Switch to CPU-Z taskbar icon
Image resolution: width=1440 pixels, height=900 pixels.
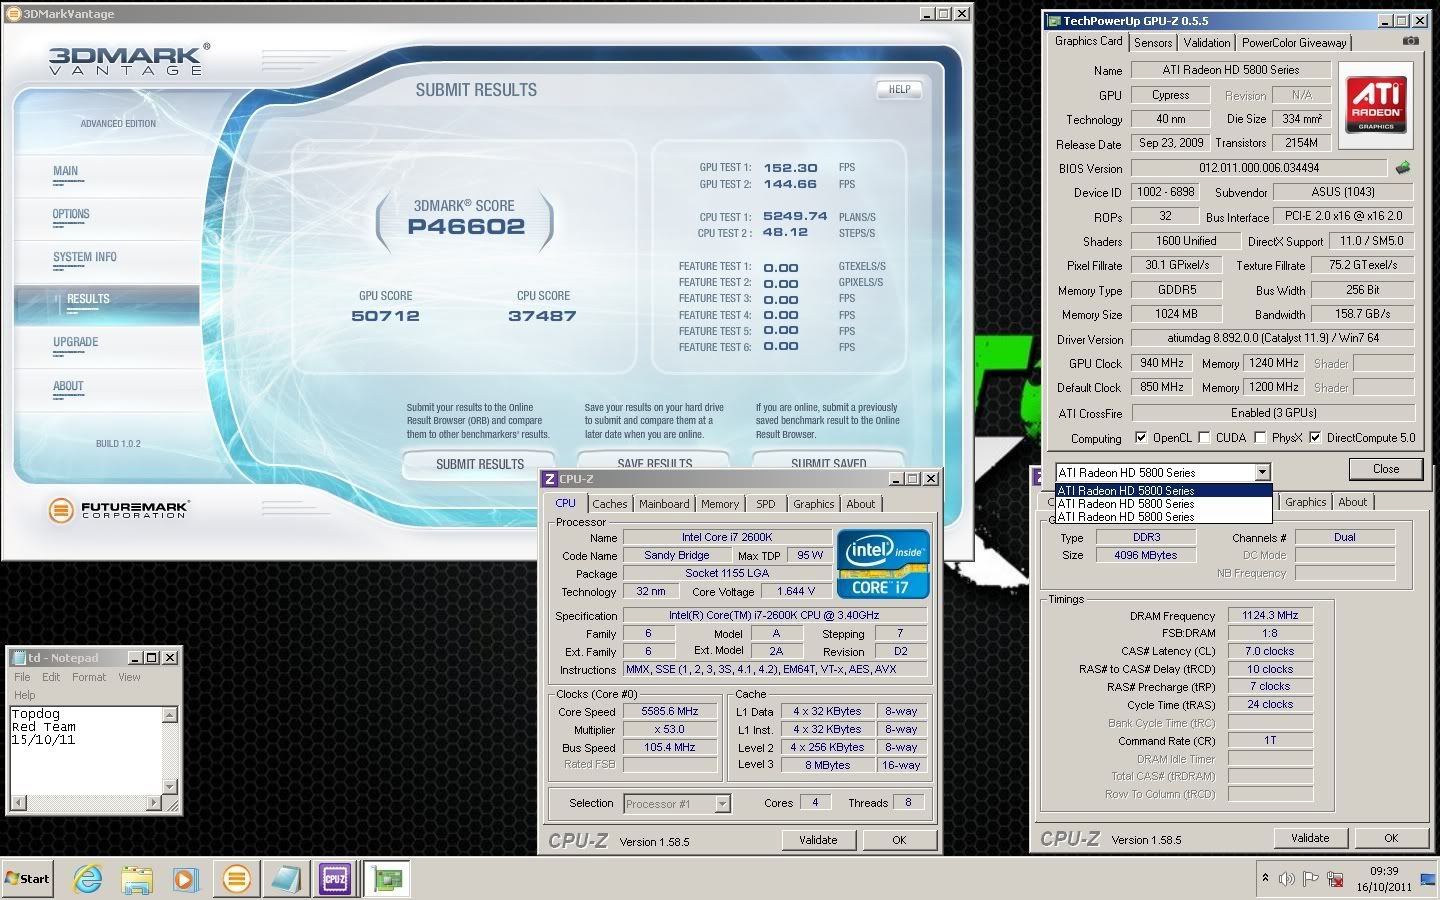[x=335, y=879]
